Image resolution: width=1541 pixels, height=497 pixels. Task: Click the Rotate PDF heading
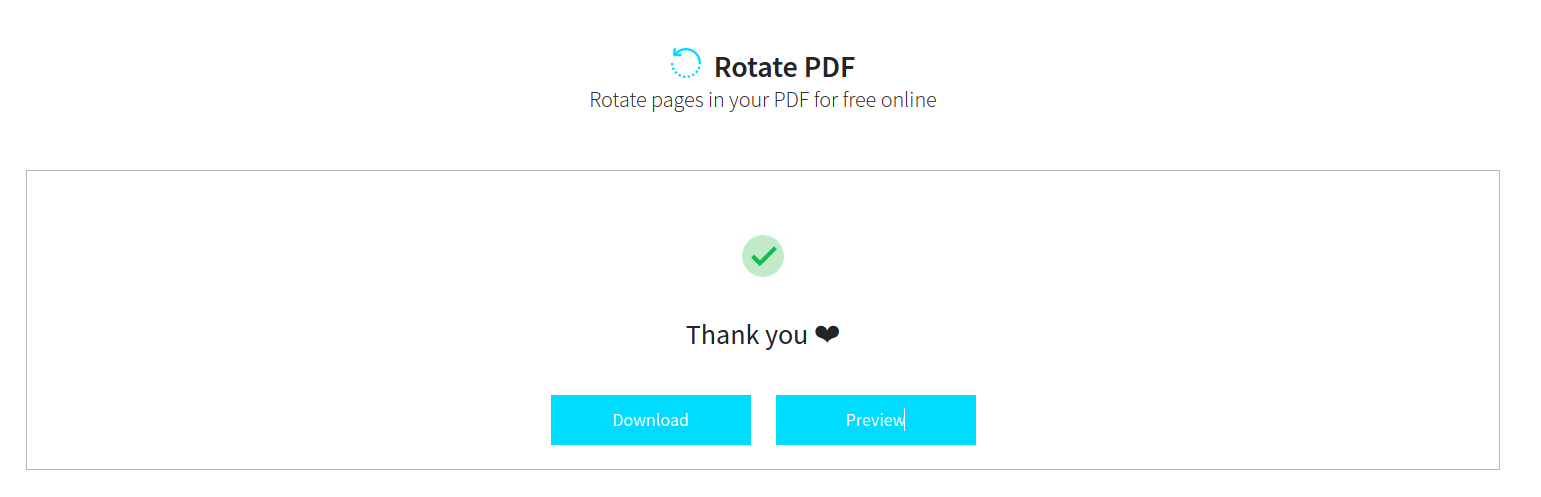[x=784, y=67]
